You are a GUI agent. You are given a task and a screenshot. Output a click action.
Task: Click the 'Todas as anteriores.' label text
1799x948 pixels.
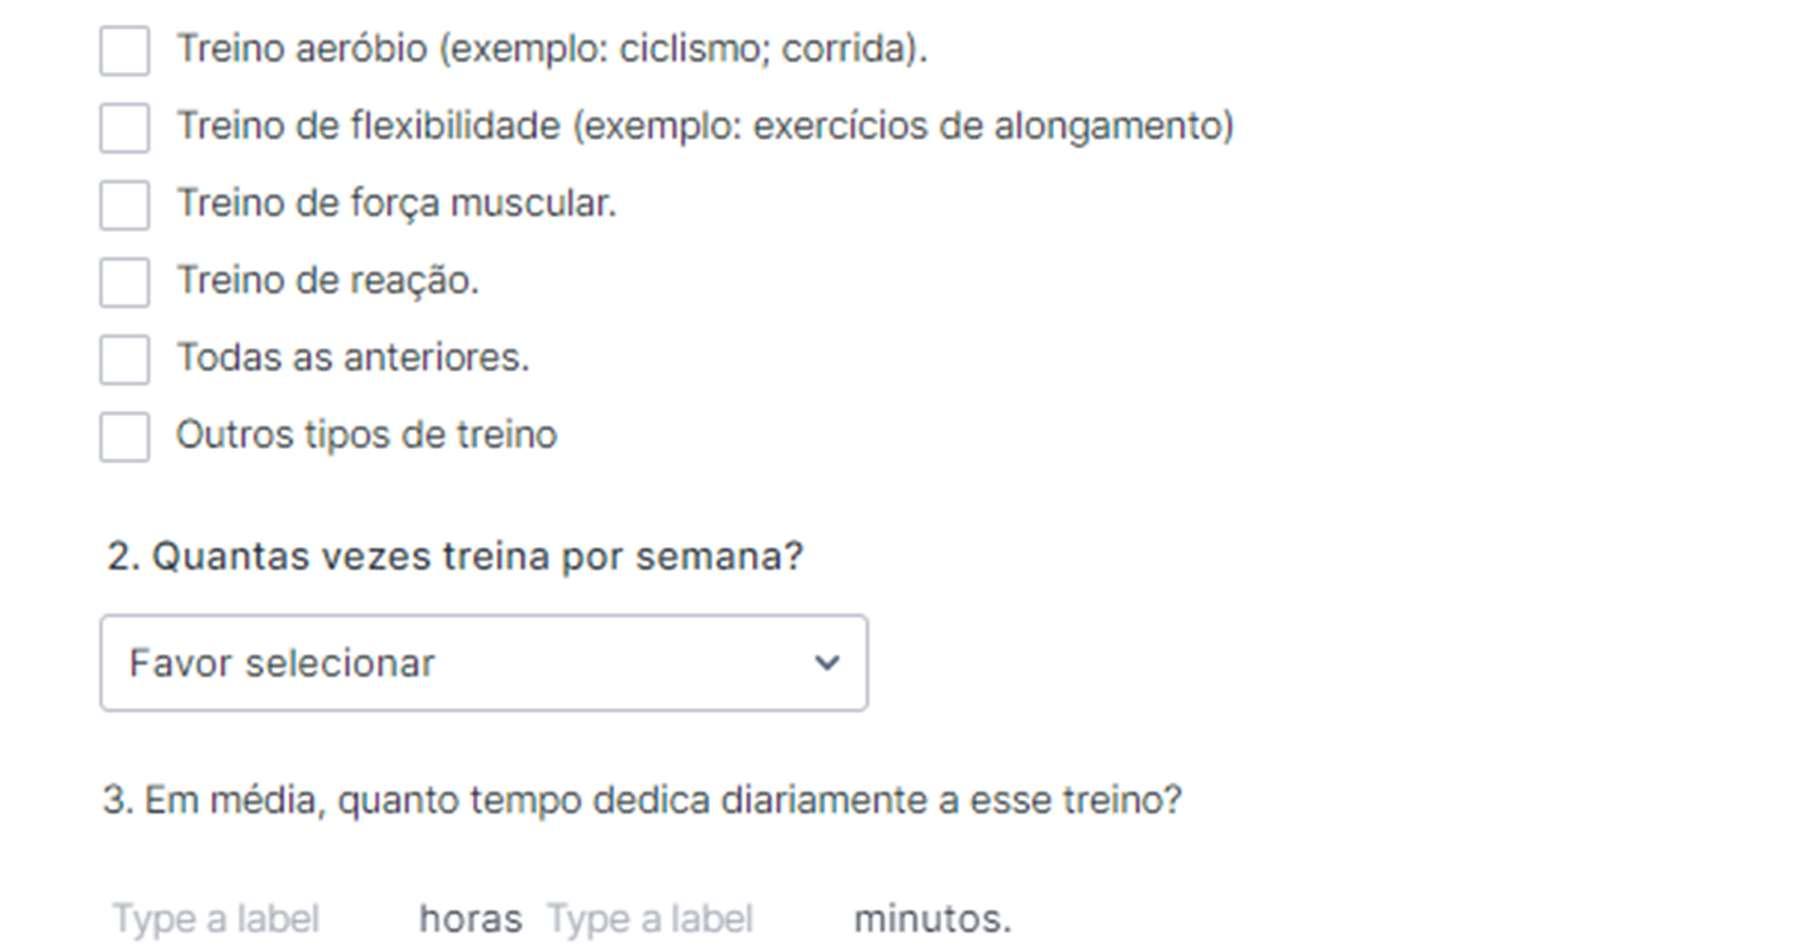tap(353, 357)
